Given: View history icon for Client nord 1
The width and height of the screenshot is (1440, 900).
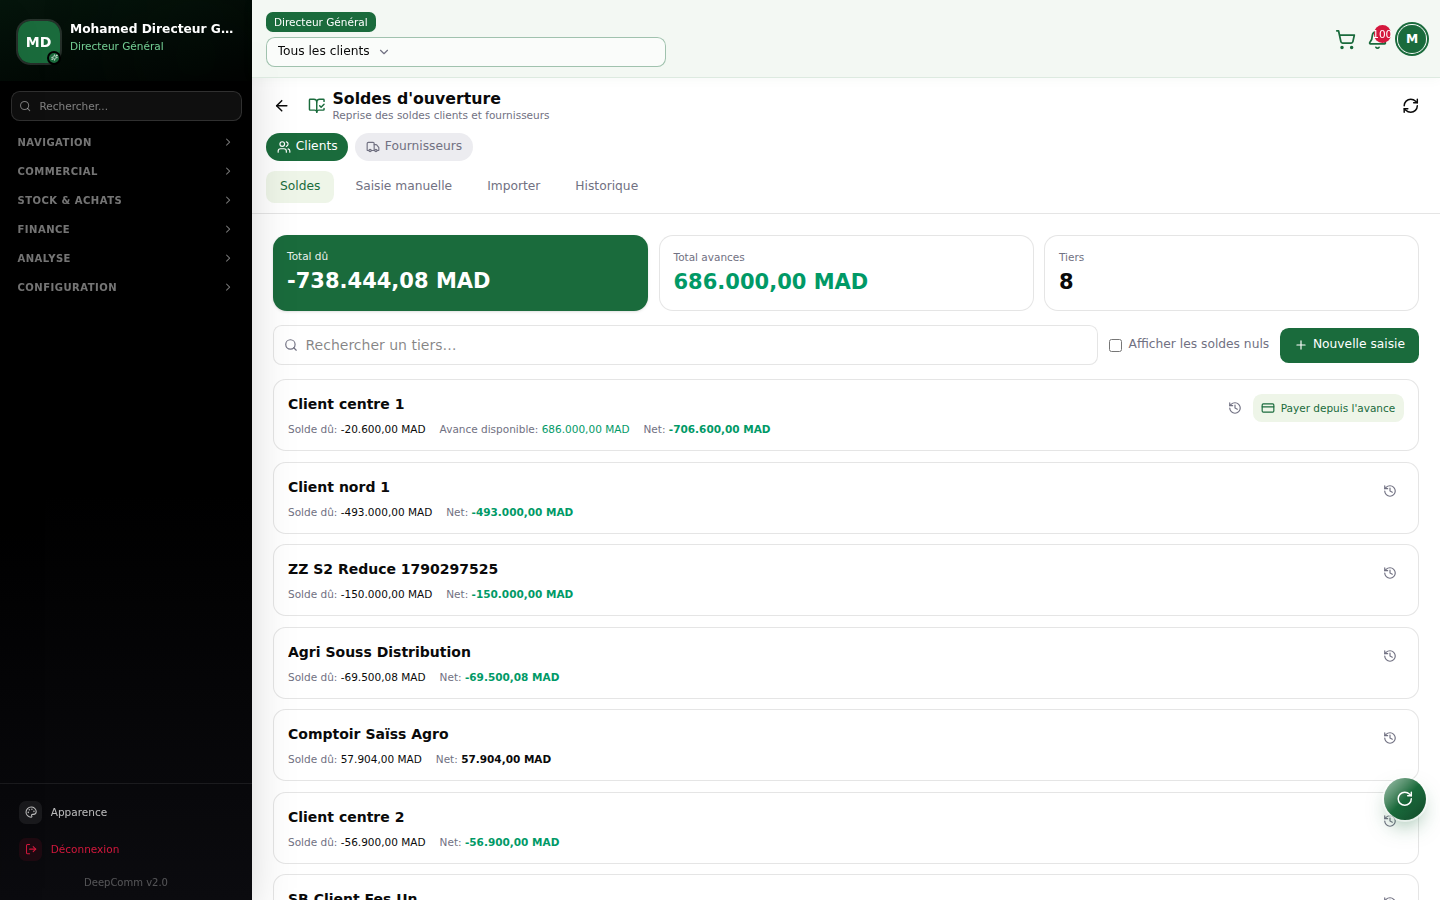Looking at the screenshot, I should [1390, 491].
